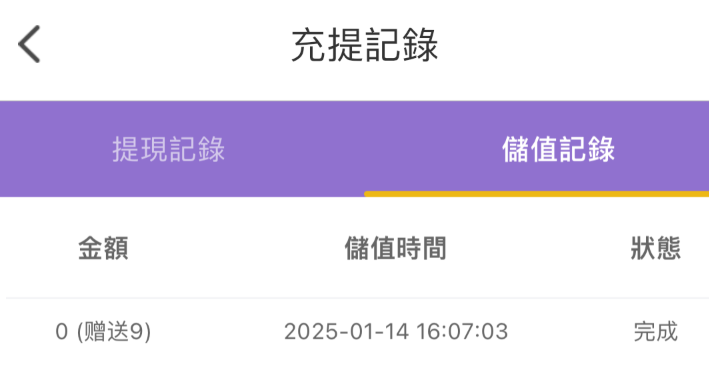Click the 狀態 column header
The width and height of the screenshot is (709, 381).
656,248
